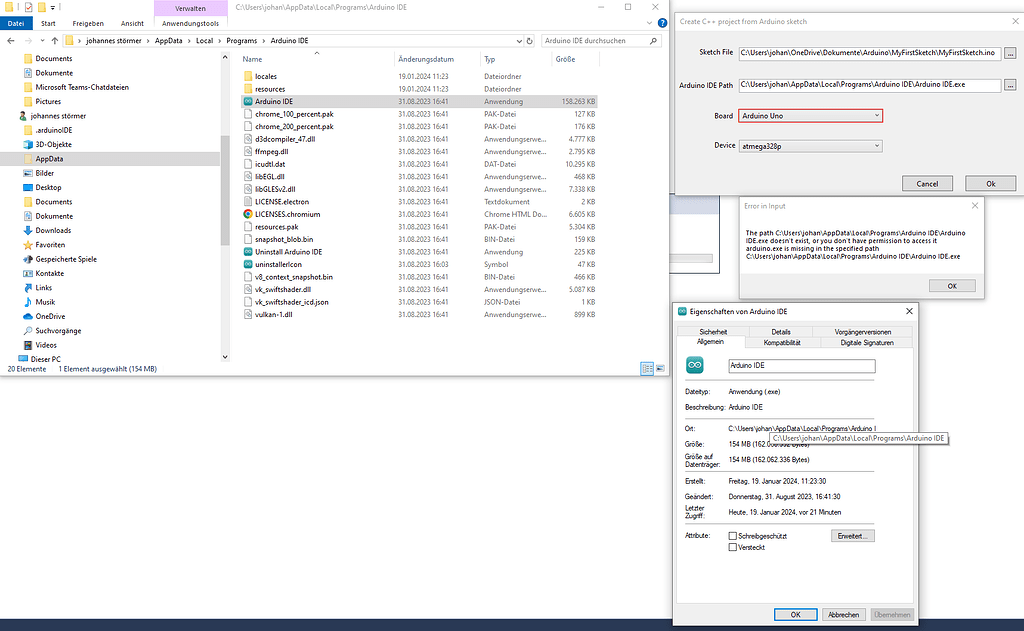Switch to the Start ribbon tab
The height and width of the screenshot is (631, 1024).
click(x=48, y=24)
